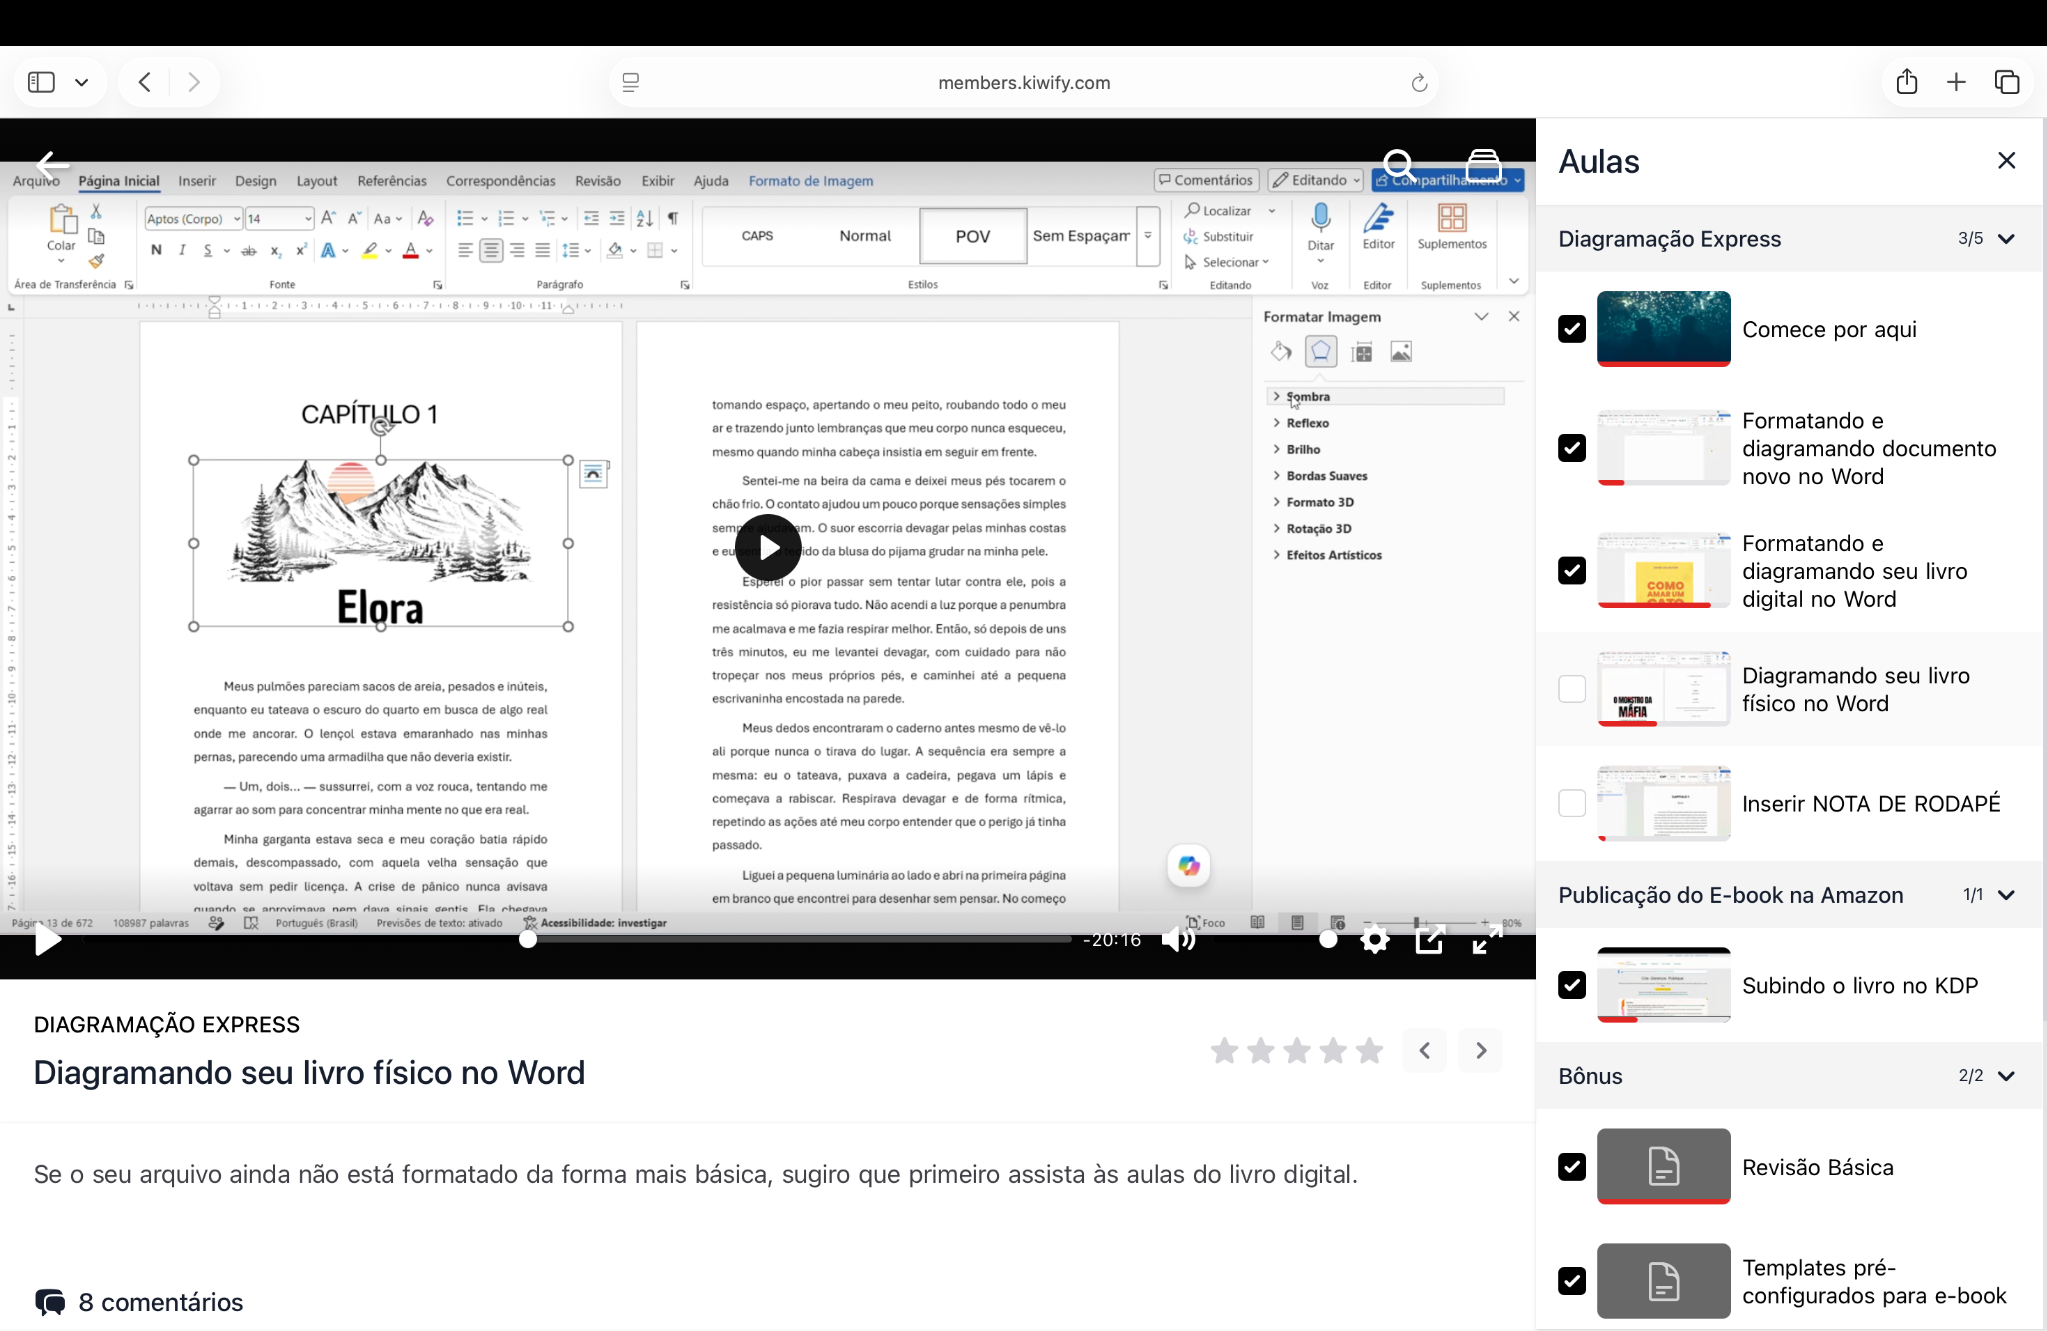
Task: Uncheck the Templates pré-configurados para e-book lesson
Action: pyautogui.click(x=1572, y=1281)
